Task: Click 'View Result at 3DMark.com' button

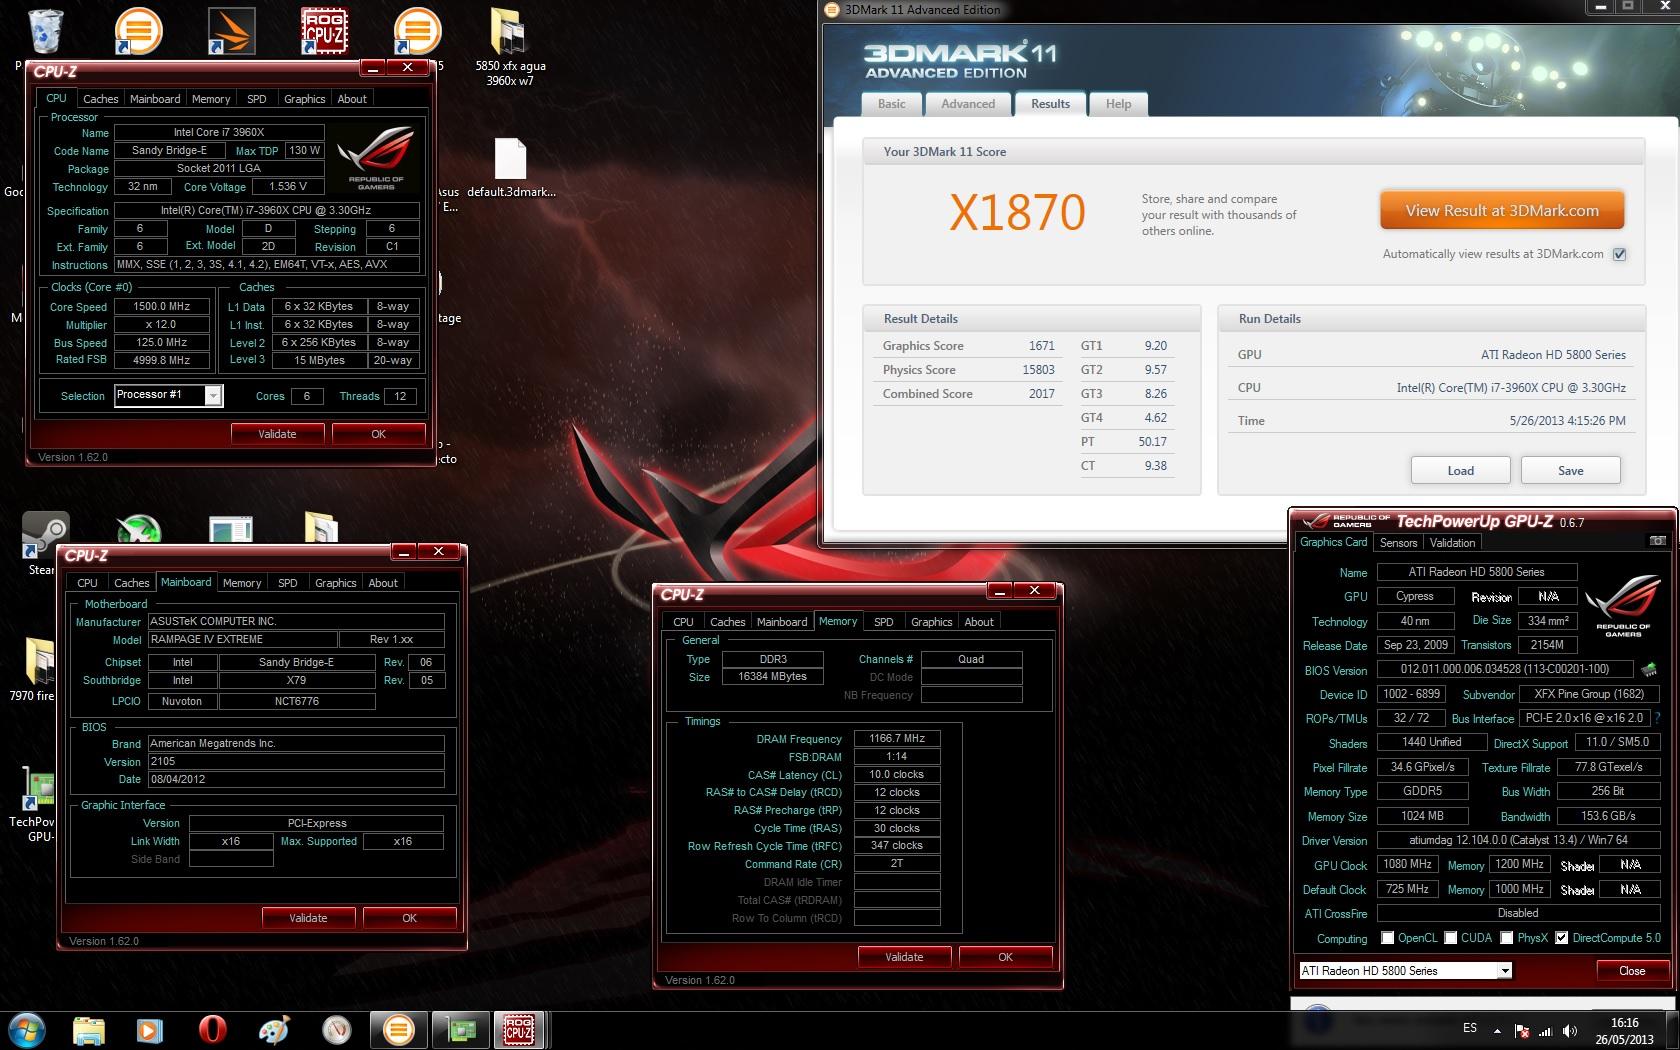Action: pyautogui.click(x=1502, y=211)
